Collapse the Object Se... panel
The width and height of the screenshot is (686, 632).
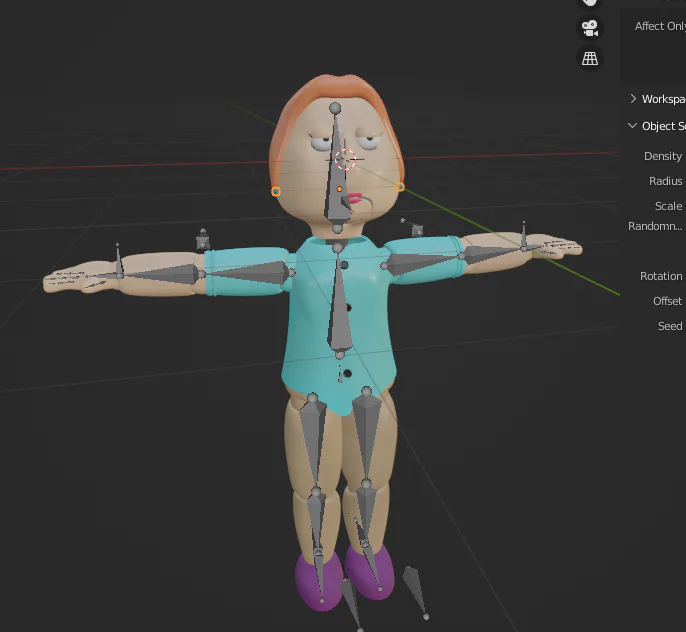[632, 126]
